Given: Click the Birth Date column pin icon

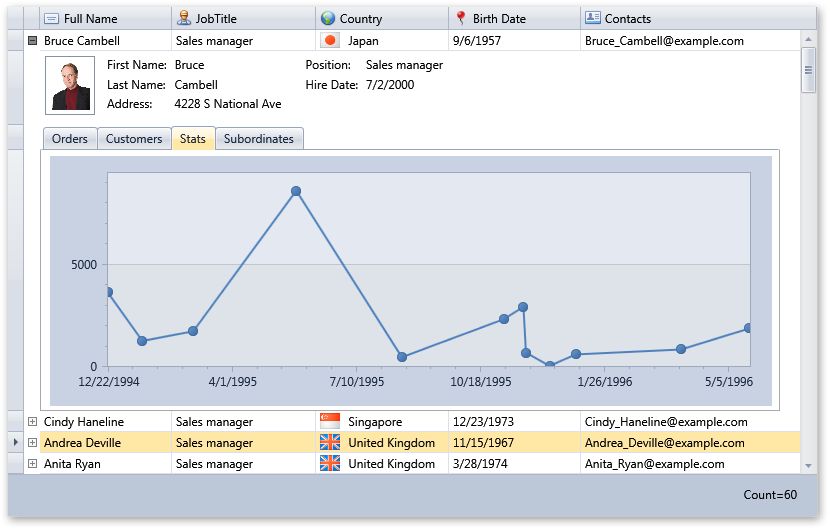Looking at the screenshot, I should 460,18.
